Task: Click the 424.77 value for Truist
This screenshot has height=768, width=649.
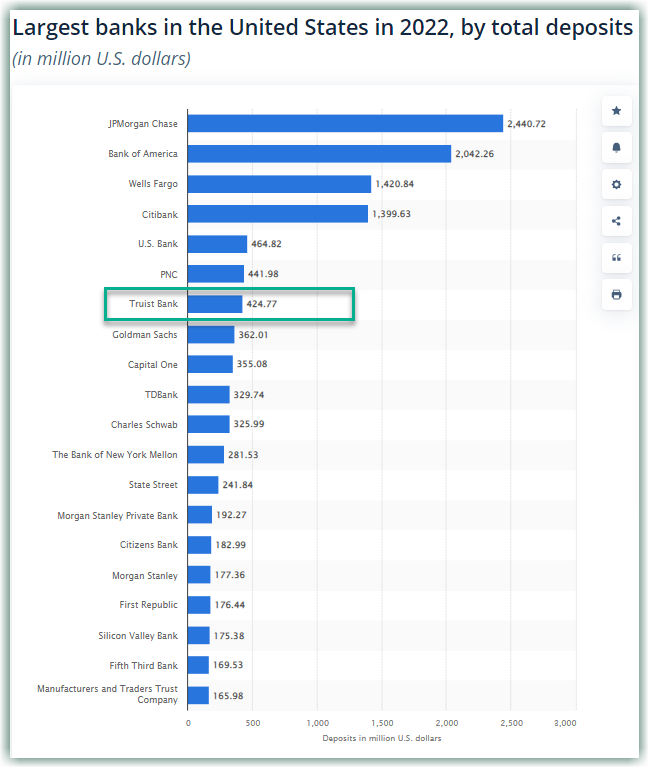Action: [x=262, y=304]
